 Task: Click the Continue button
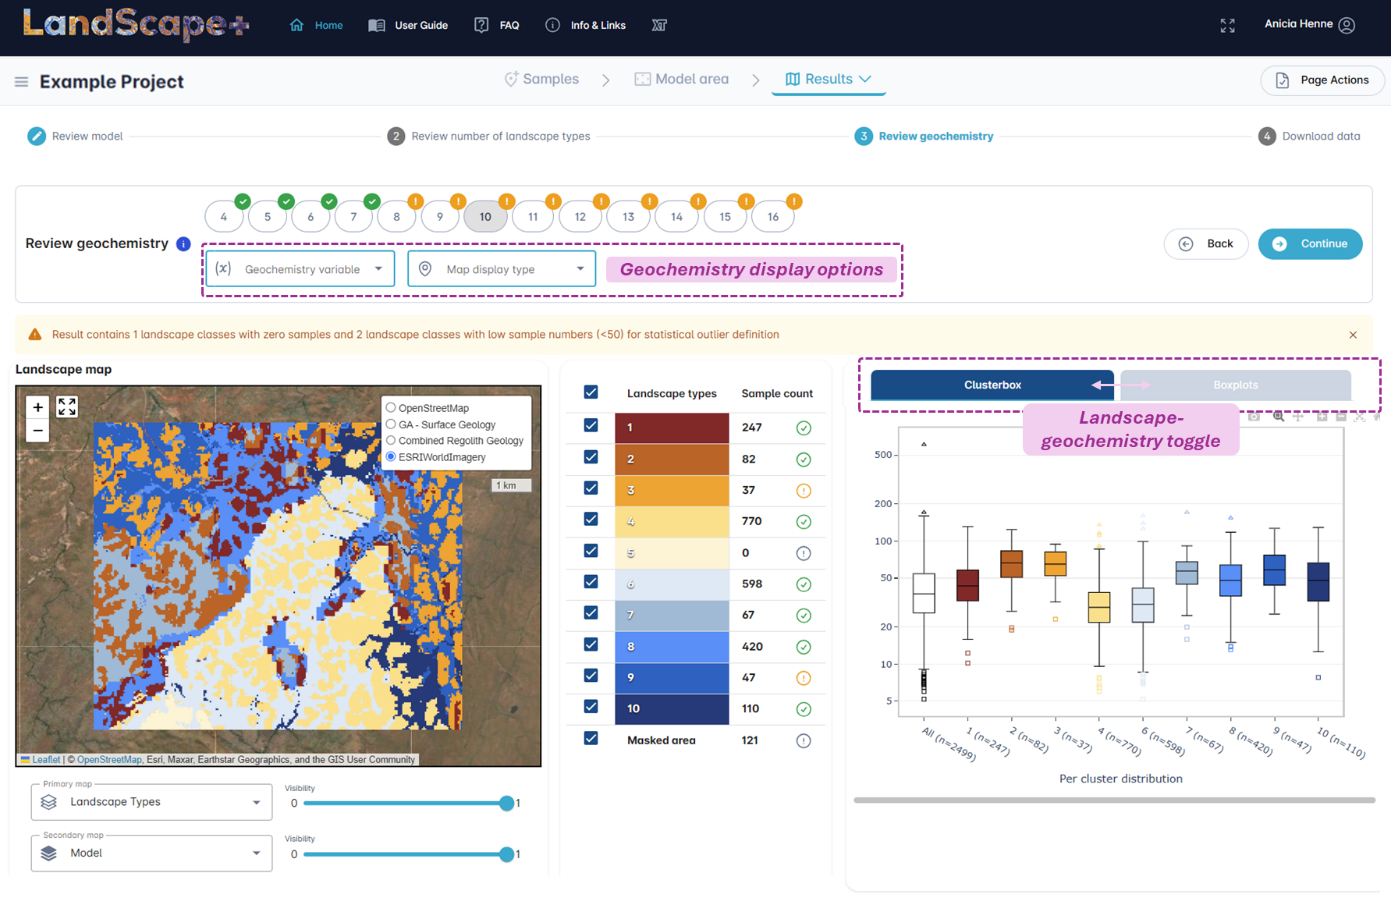(1310, 244)
